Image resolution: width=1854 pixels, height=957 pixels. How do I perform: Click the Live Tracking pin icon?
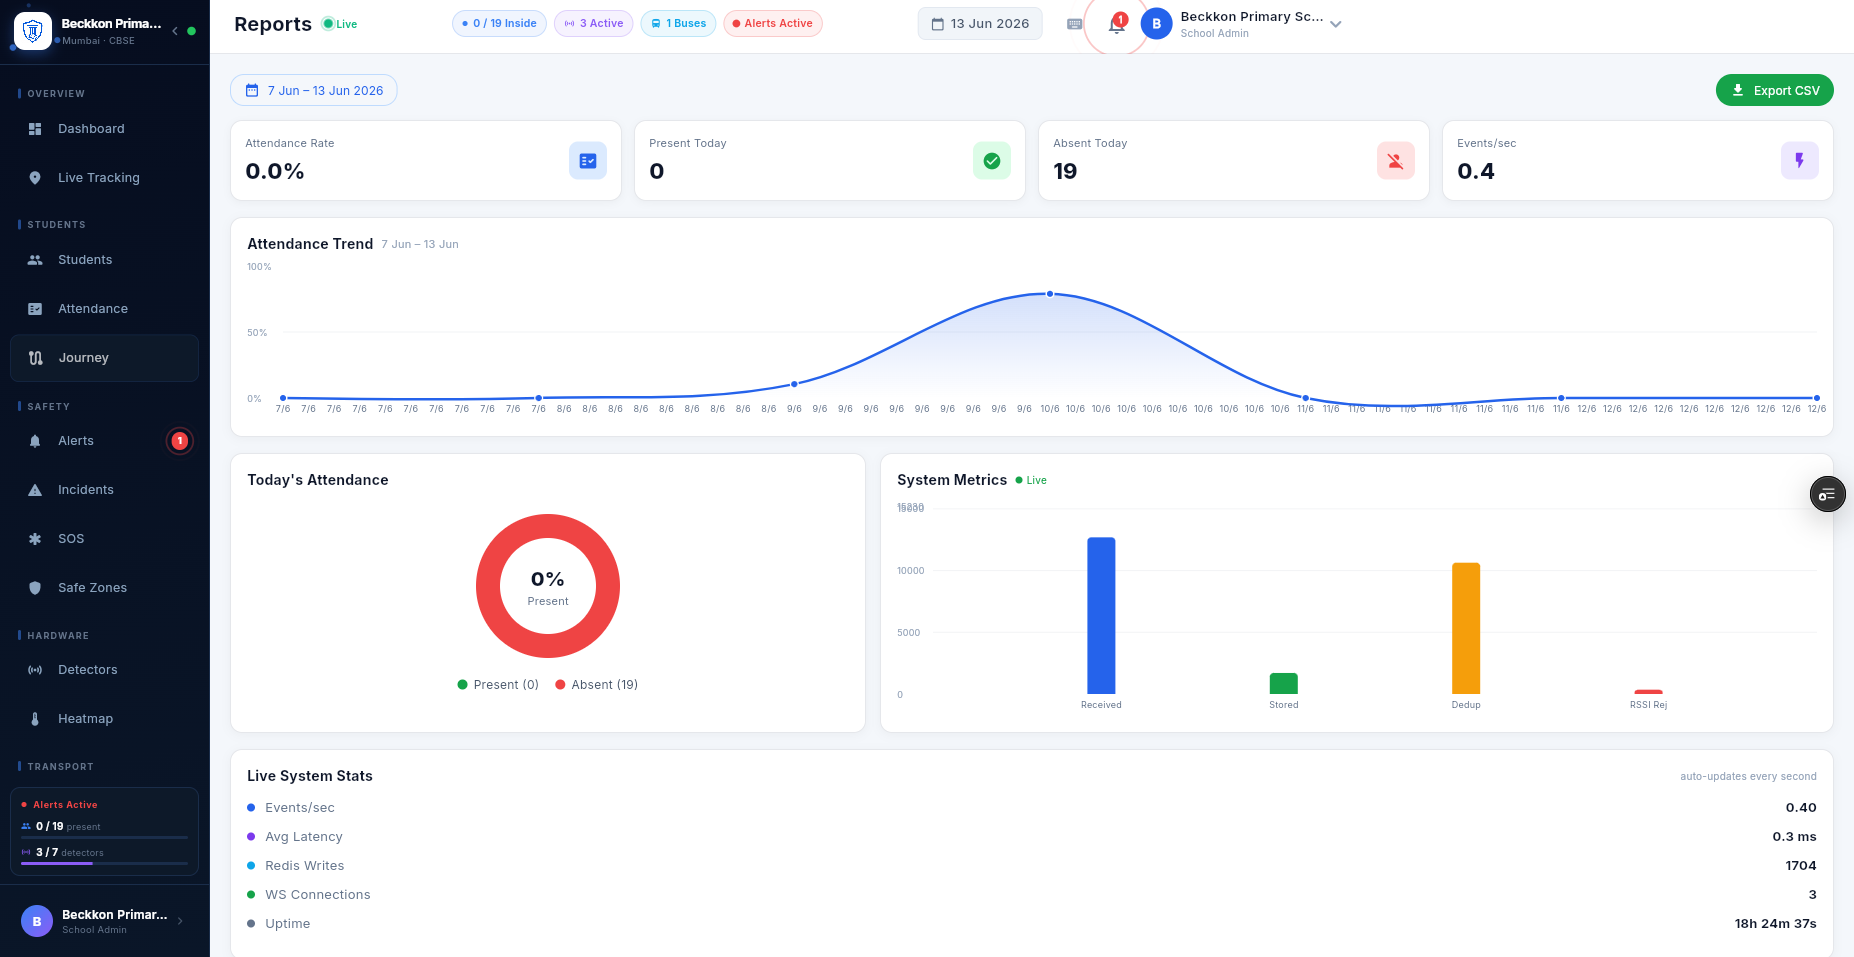tap(35, 178)
